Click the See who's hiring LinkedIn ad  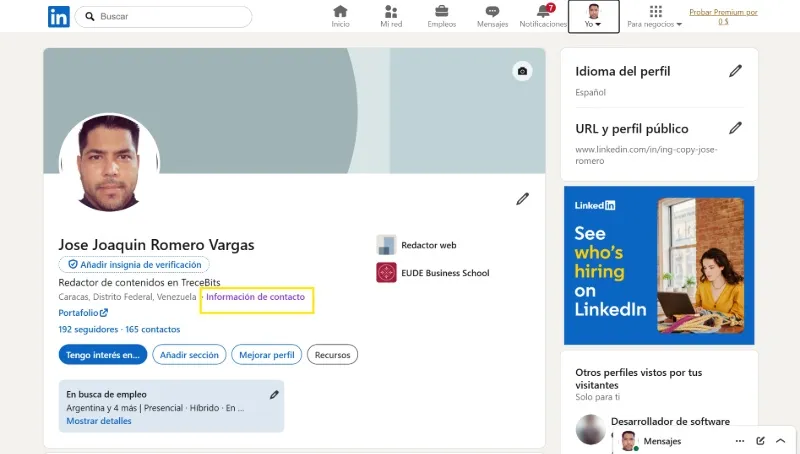point(659,265)
